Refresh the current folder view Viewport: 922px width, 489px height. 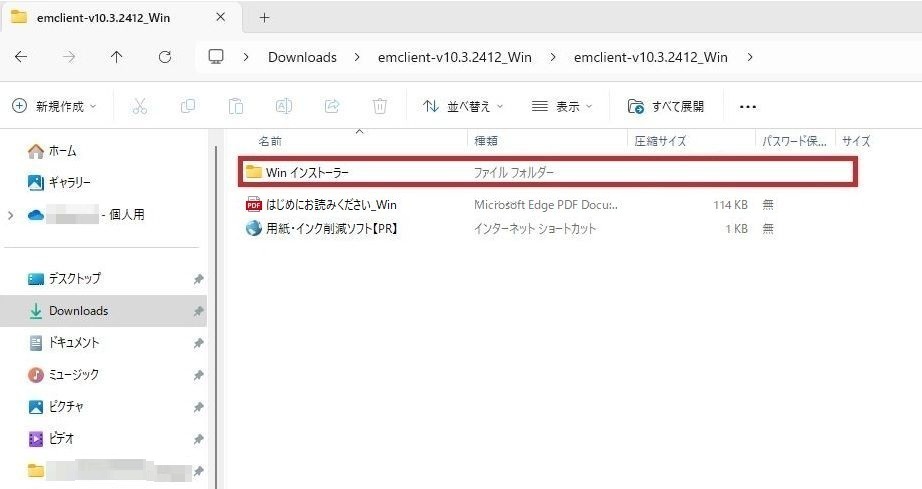[x=165, y=57]
